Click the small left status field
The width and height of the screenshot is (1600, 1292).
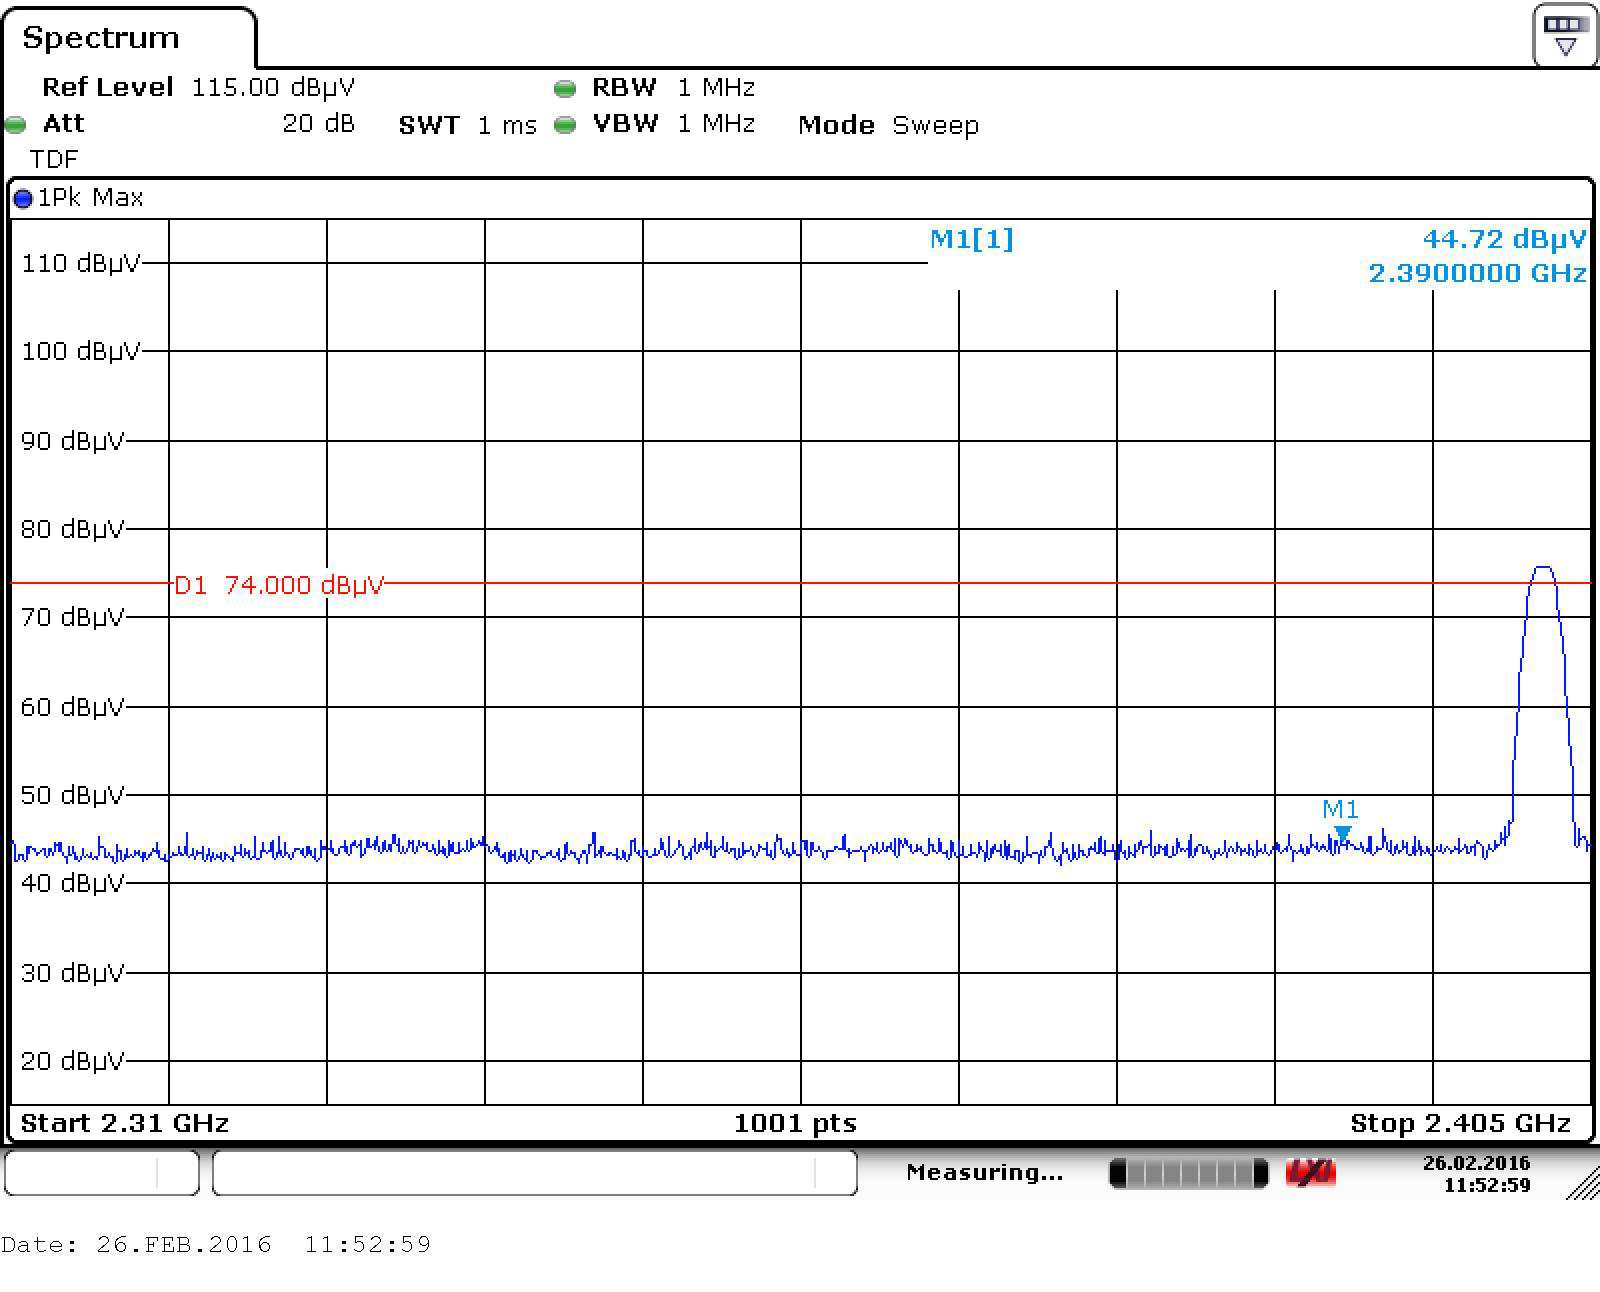click(x=102, y=1172)
